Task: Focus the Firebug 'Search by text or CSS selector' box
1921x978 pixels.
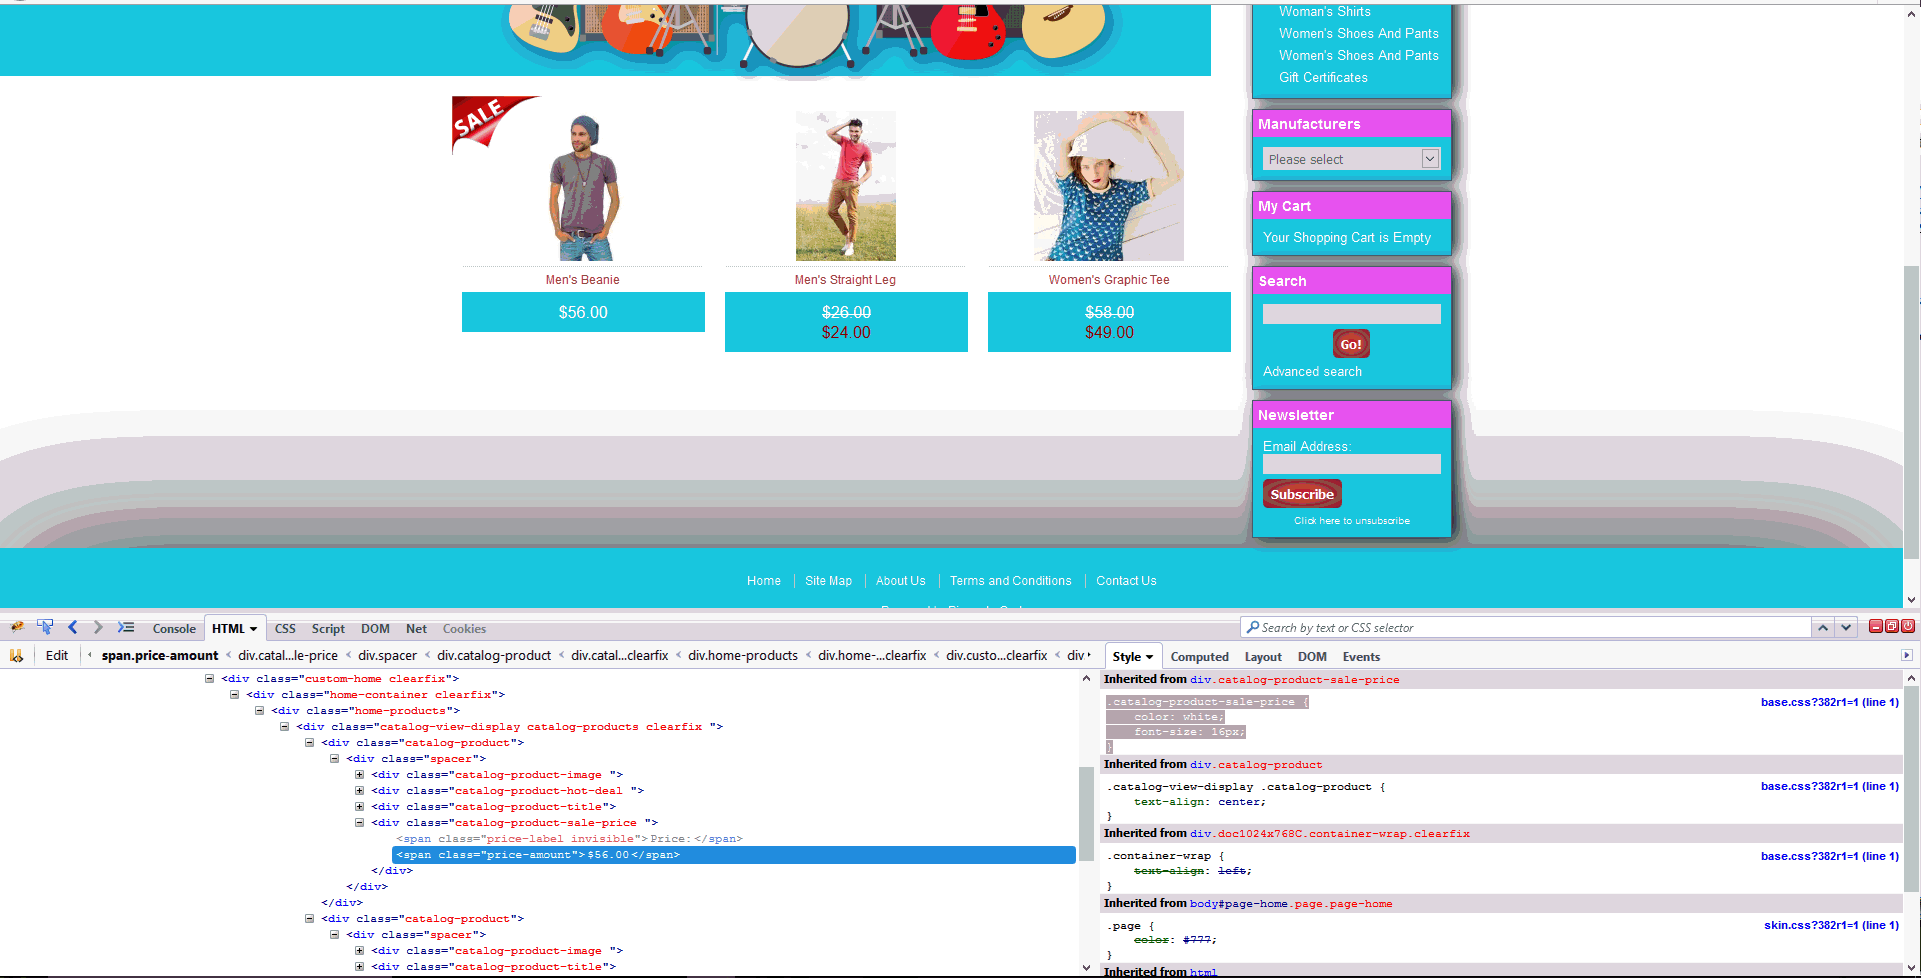Action: (x=1526, y=628)
